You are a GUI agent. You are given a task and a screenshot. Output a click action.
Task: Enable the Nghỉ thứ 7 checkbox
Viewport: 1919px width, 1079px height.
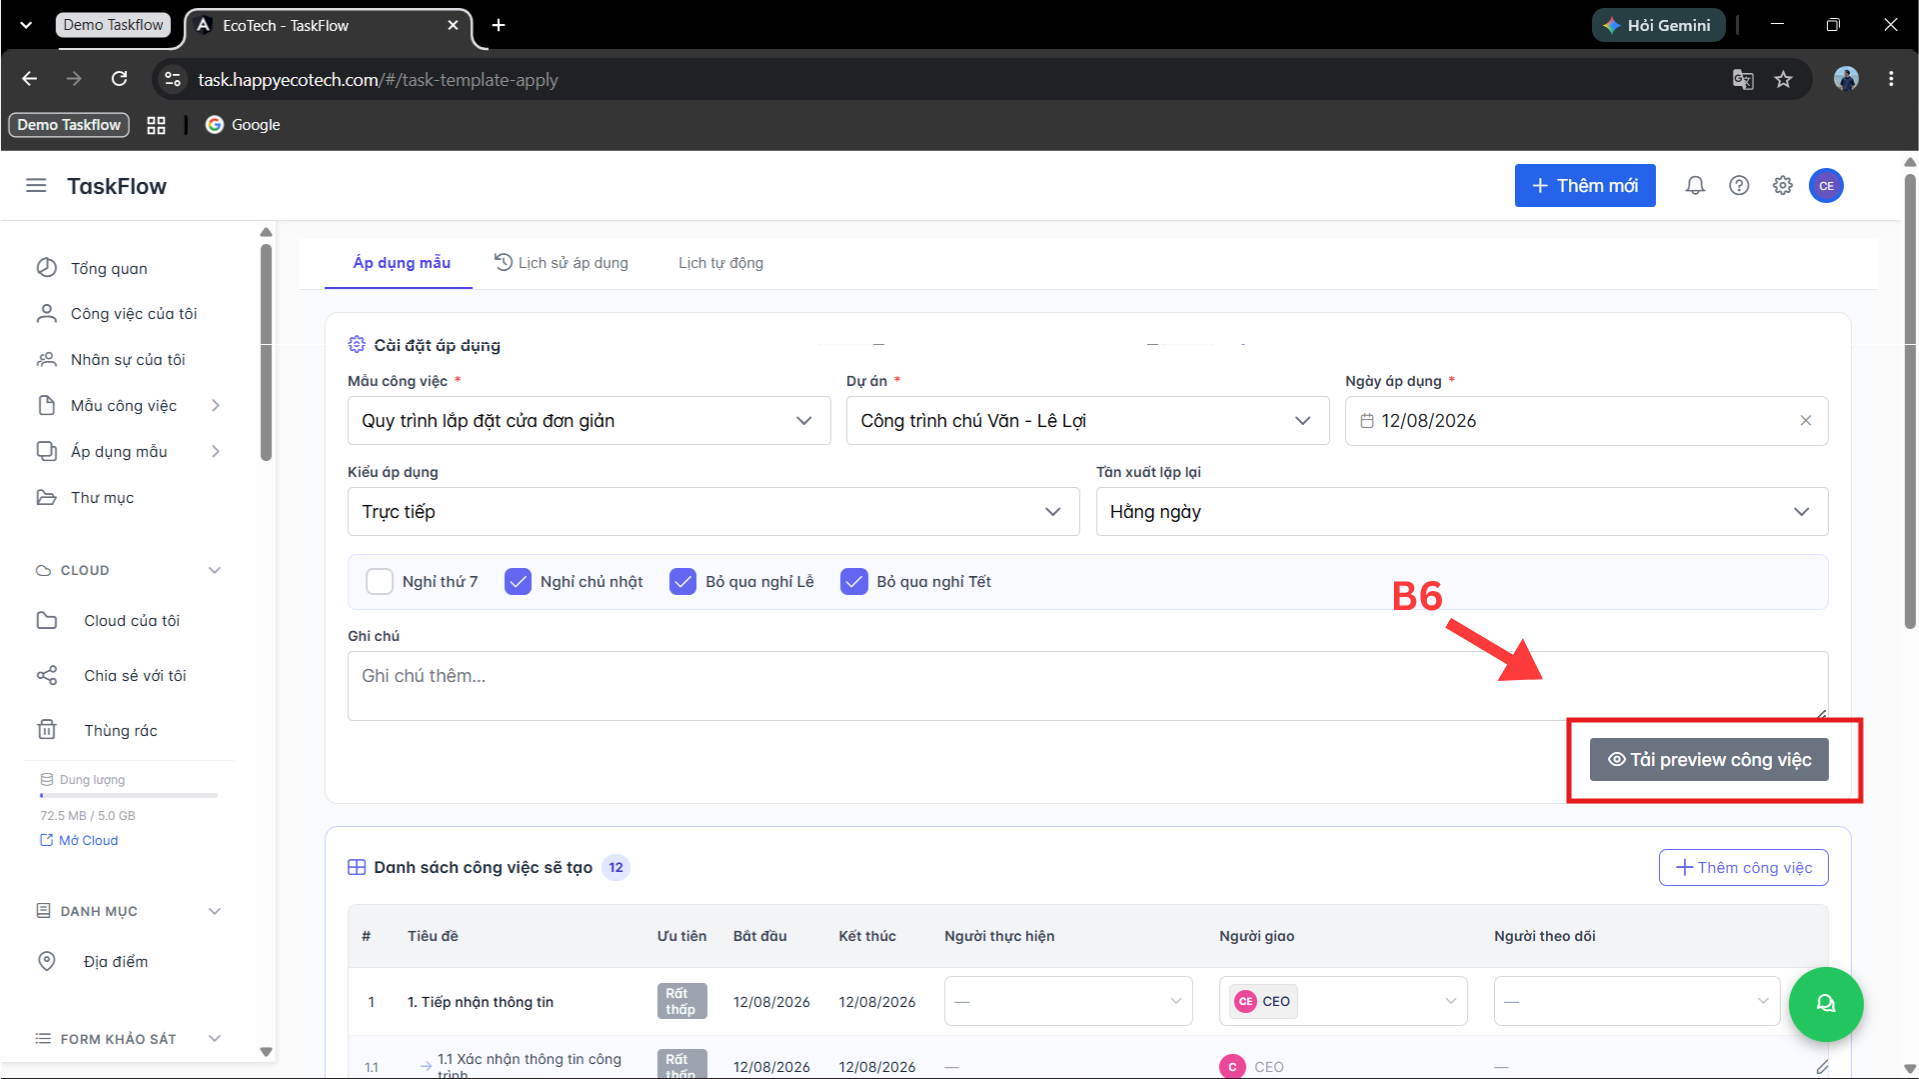tap(379, 582)
